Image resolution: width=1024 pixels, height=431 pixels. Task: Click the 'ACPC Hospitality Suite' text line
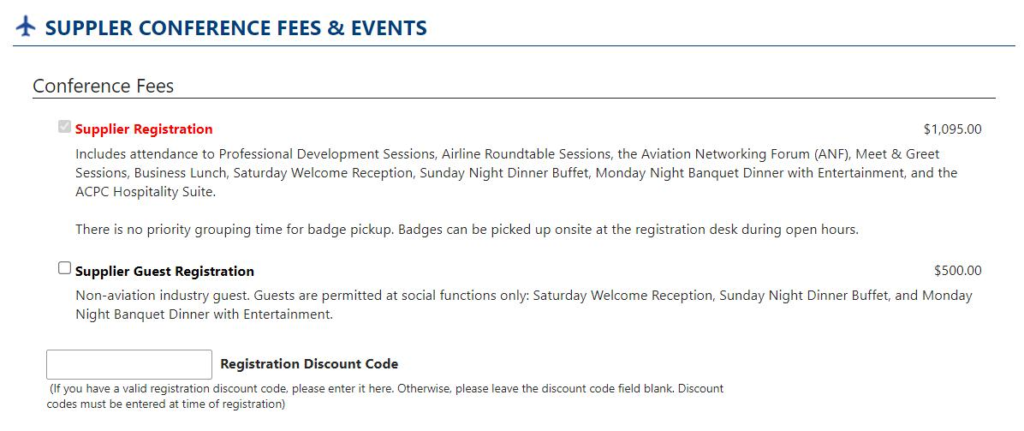coord(144,192)
